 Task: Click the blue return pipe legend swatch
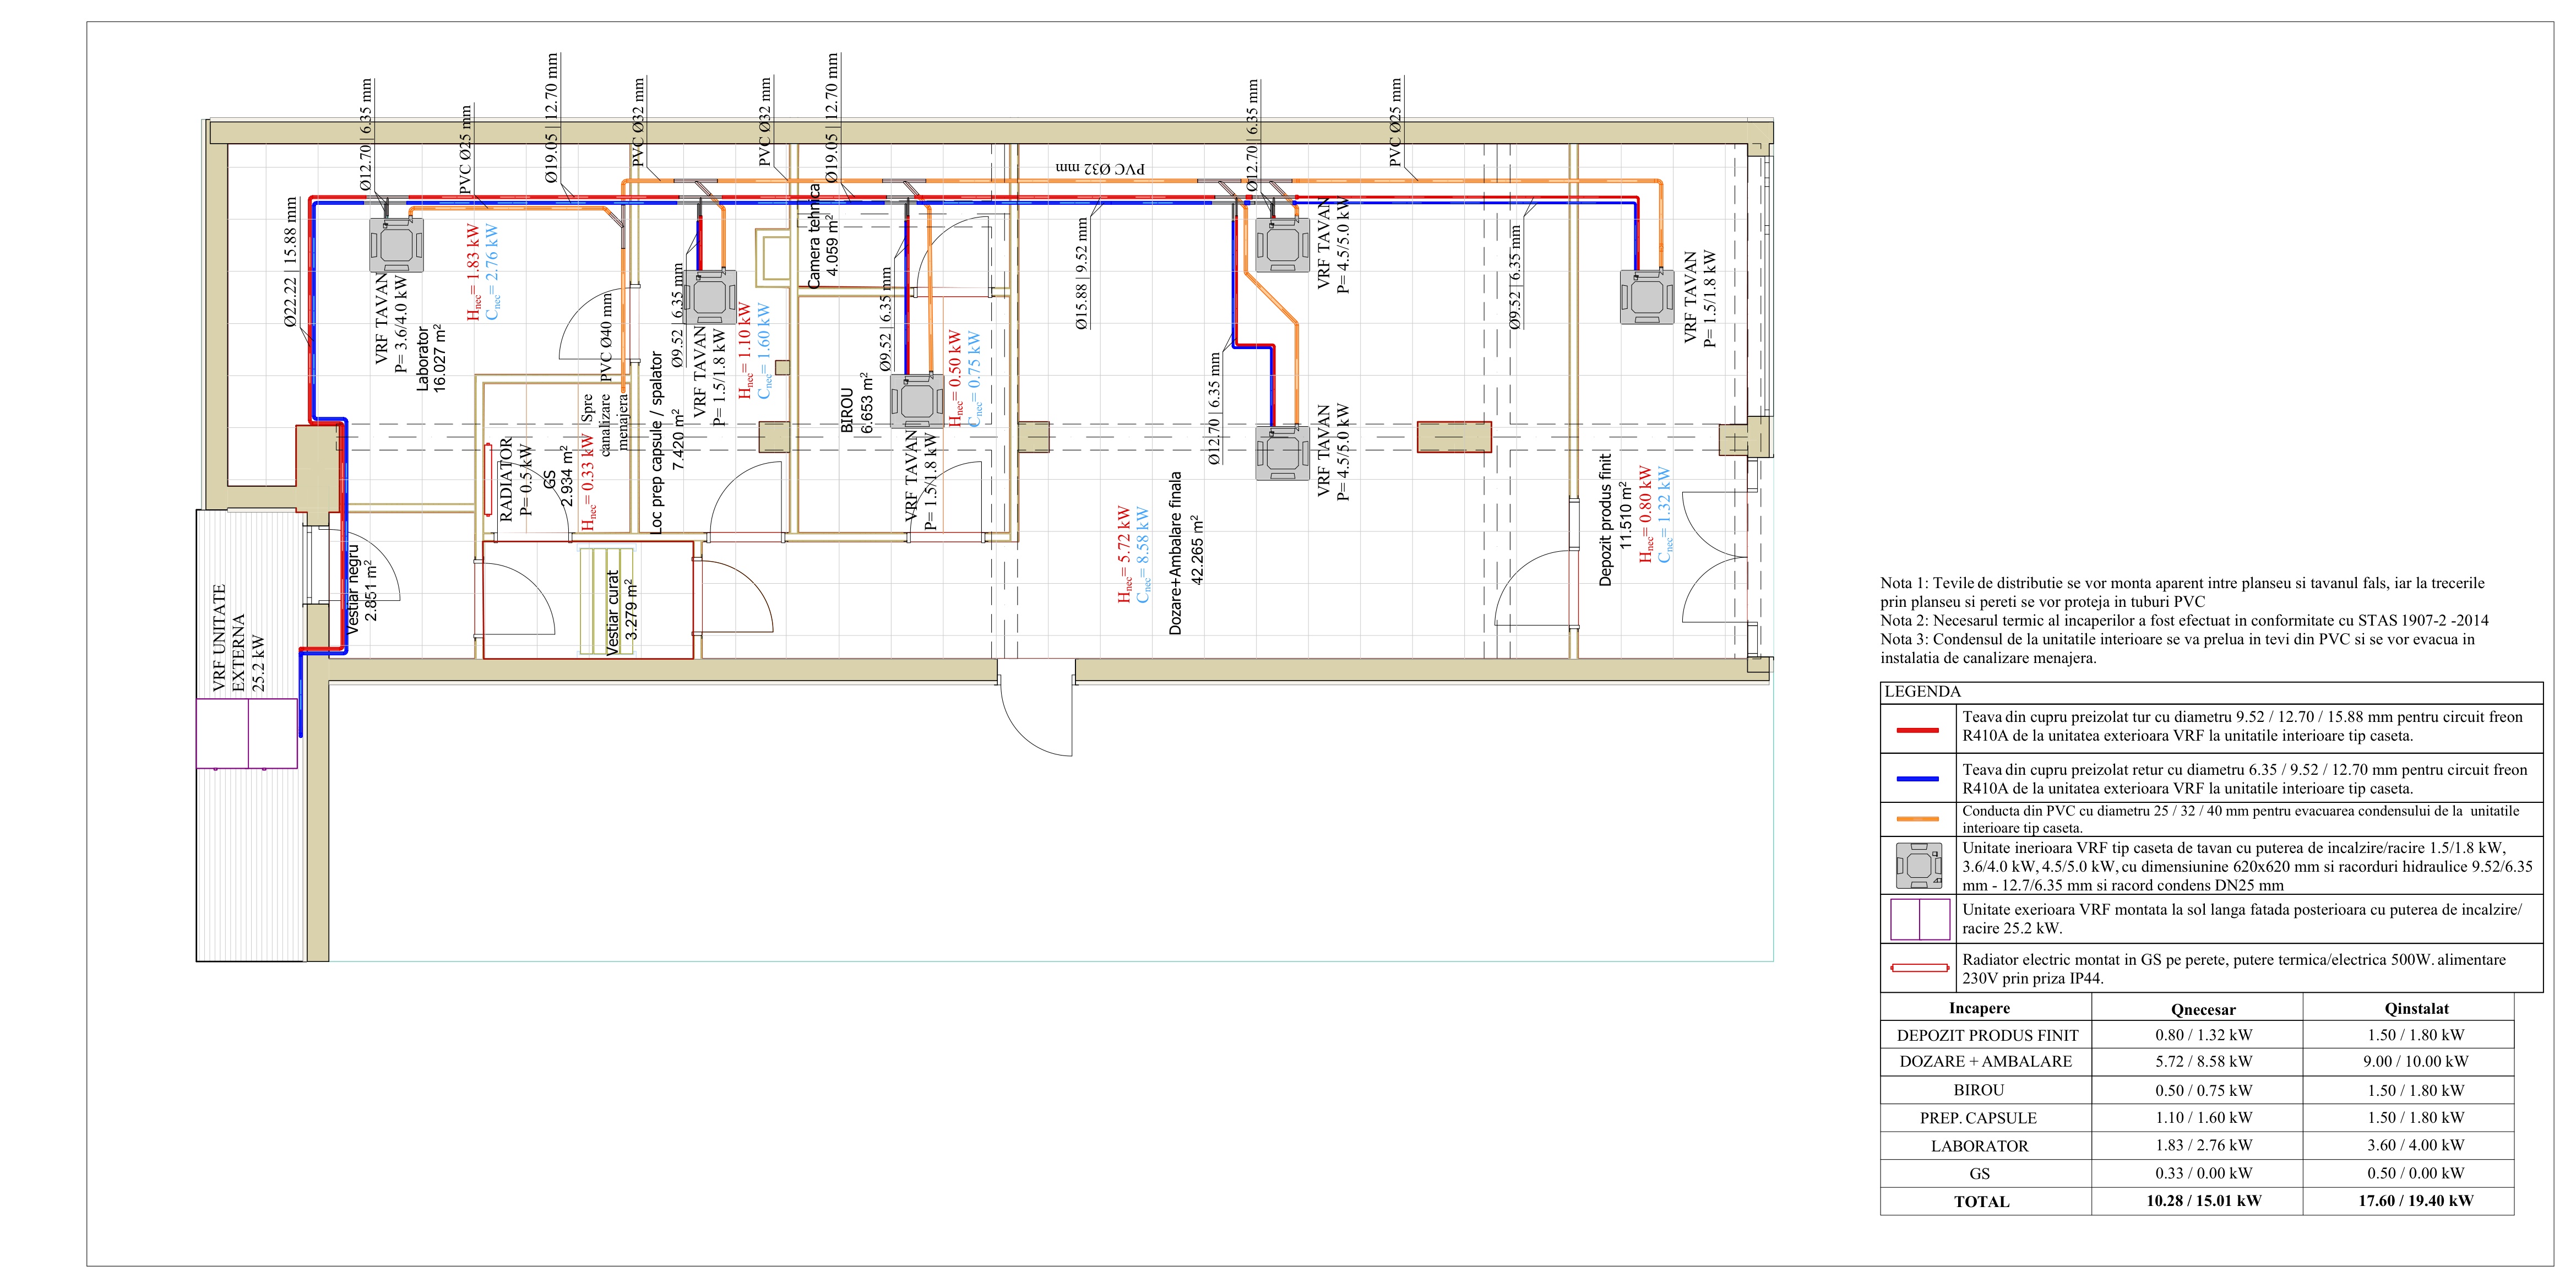[1918, 778]
